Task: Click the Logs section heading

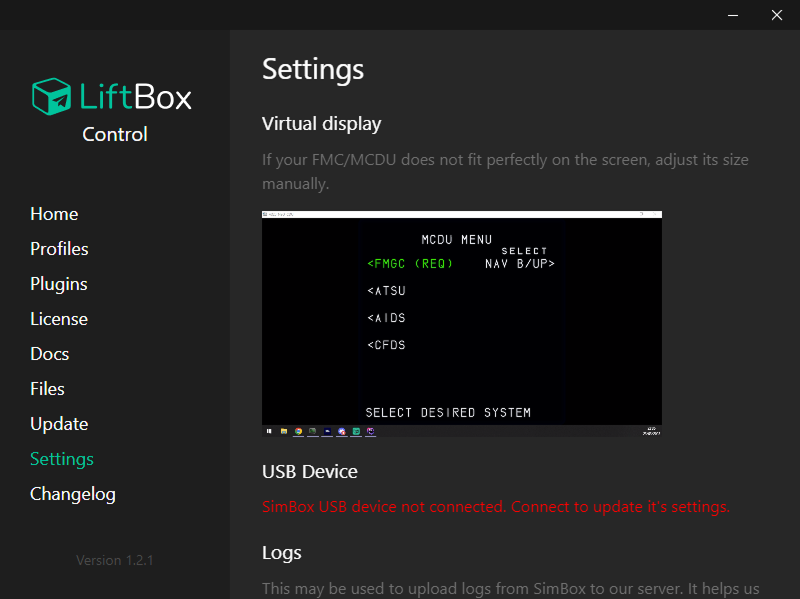Action: 282,554
